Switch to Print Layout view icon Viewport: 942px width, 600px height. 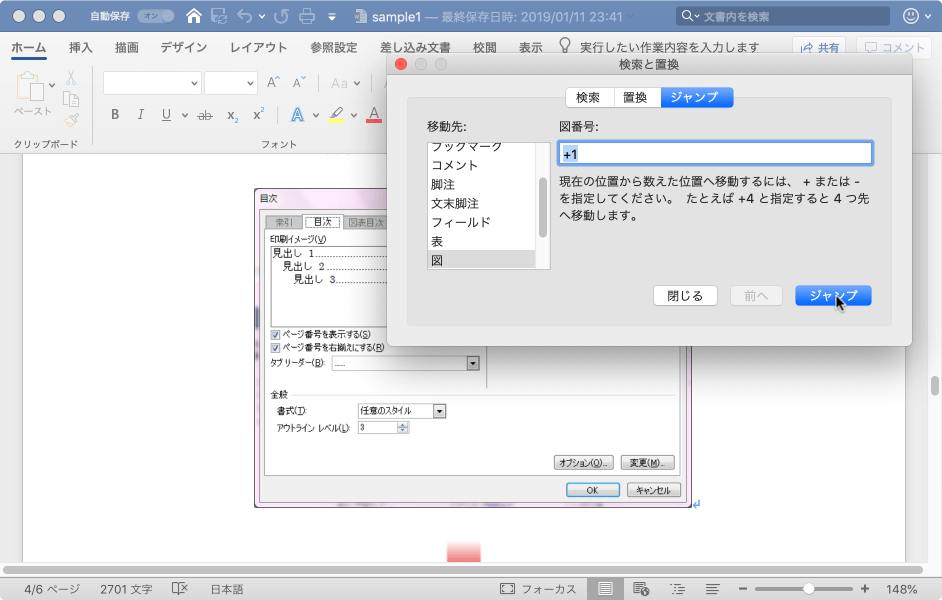coord(605,589)
